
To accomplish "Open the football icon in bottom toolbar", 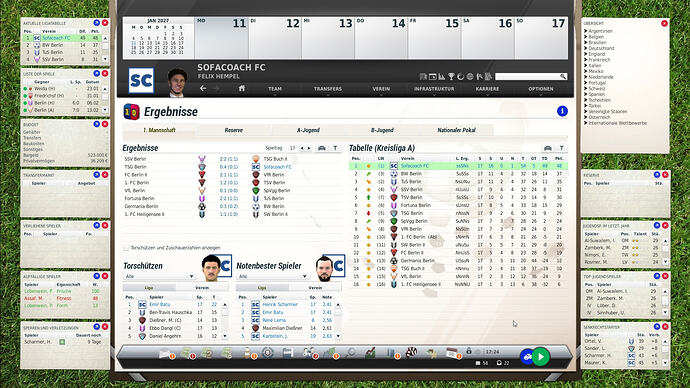I will (x=411, y=352).
